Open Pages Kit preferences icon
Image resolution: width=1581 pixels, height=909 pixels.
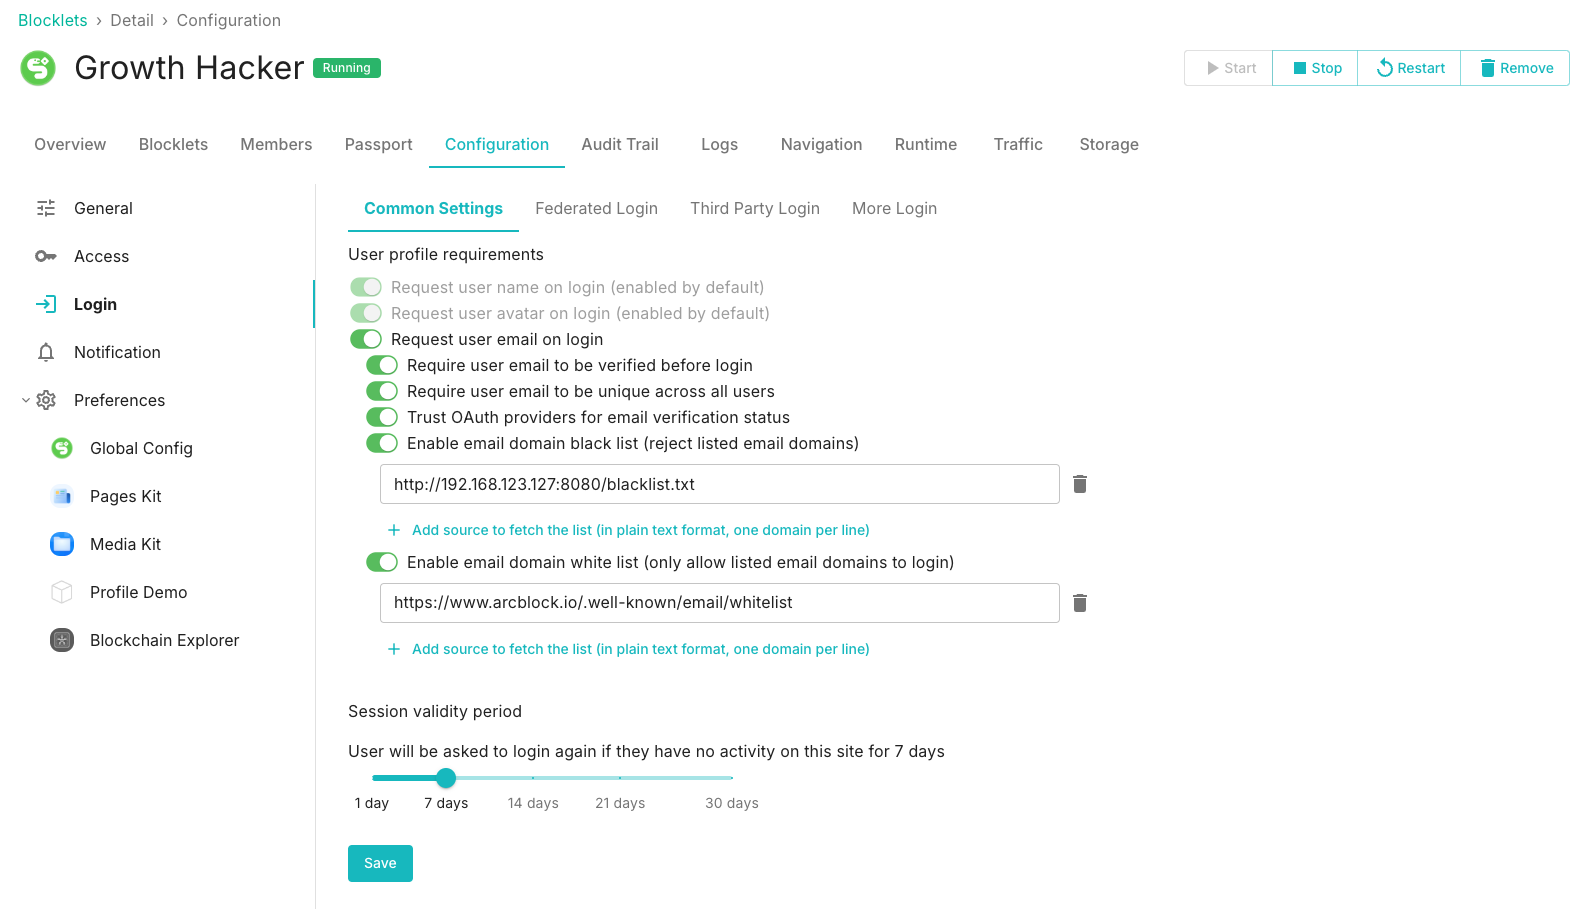pyautogui.click(x=62, y=496)
